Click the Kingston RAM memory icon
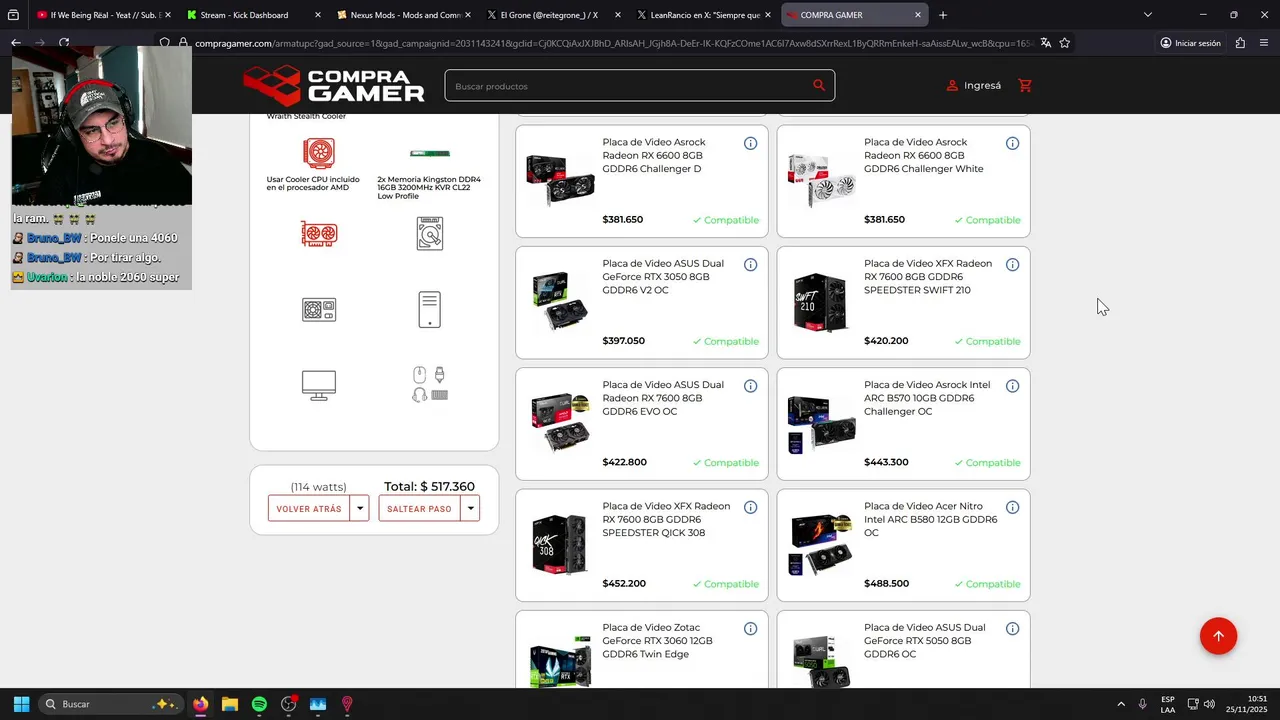Screen dimensions: 1280x720 pyautogui.click(x=430, y=153)
